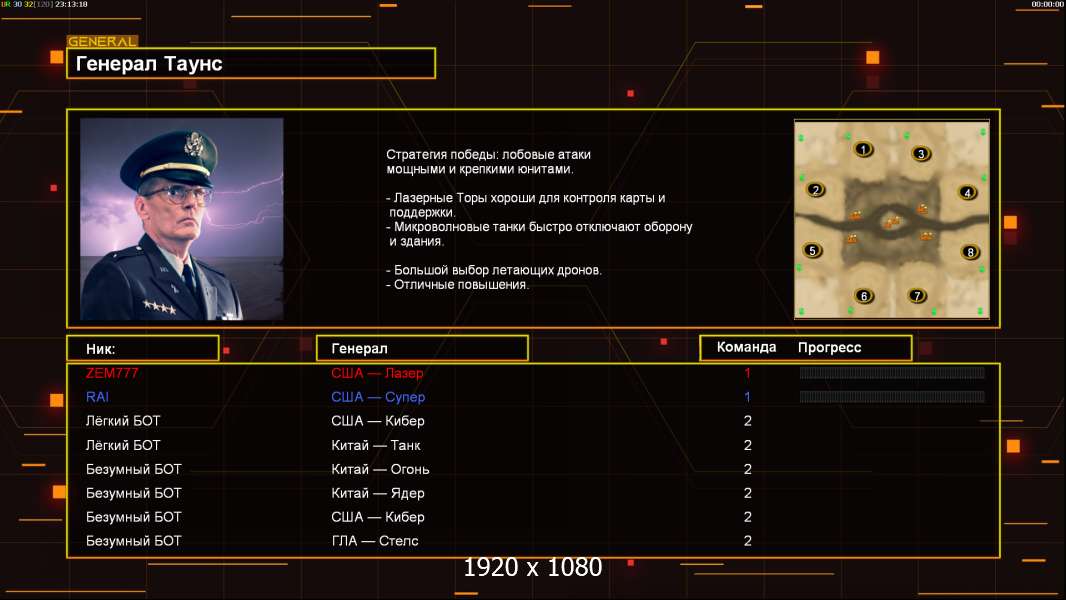The width and height of the screenshot is (1066, 600).
Task: Click the 'Китай — Ядер' general entry
Action: [x=378, y=493]
